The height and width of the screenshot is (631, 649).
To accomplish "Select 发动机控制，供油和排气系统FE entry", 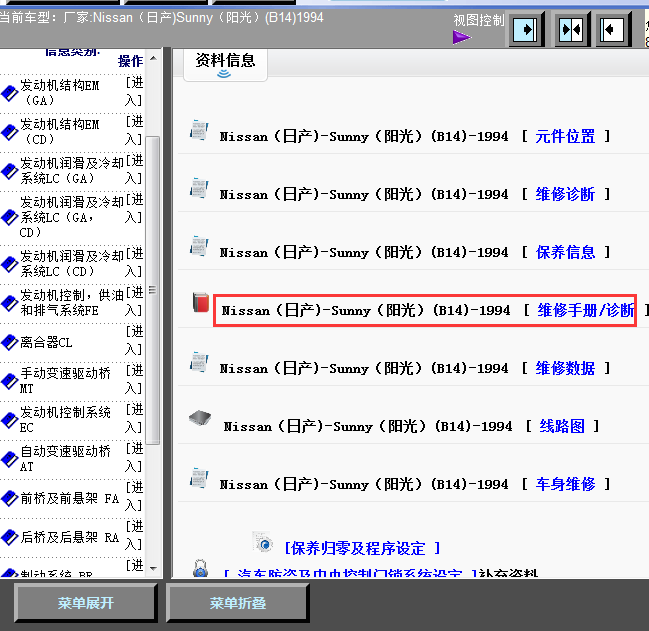I will pos(72,302).
